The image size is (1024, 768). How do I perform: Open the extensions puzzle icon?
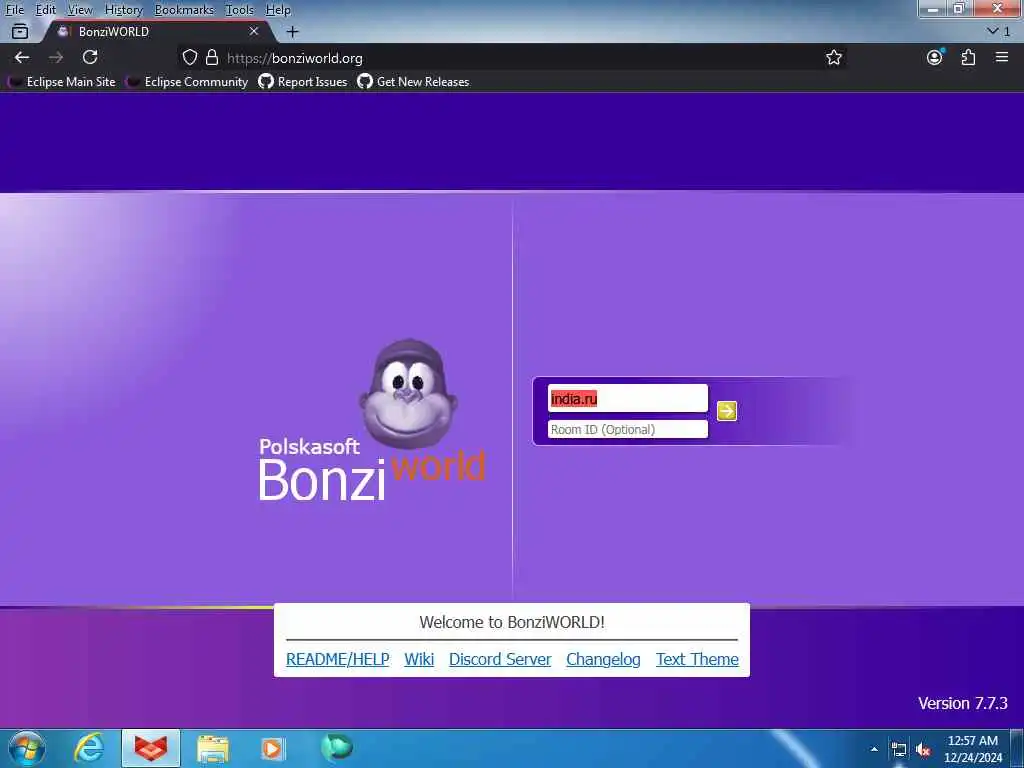[968, 57]
